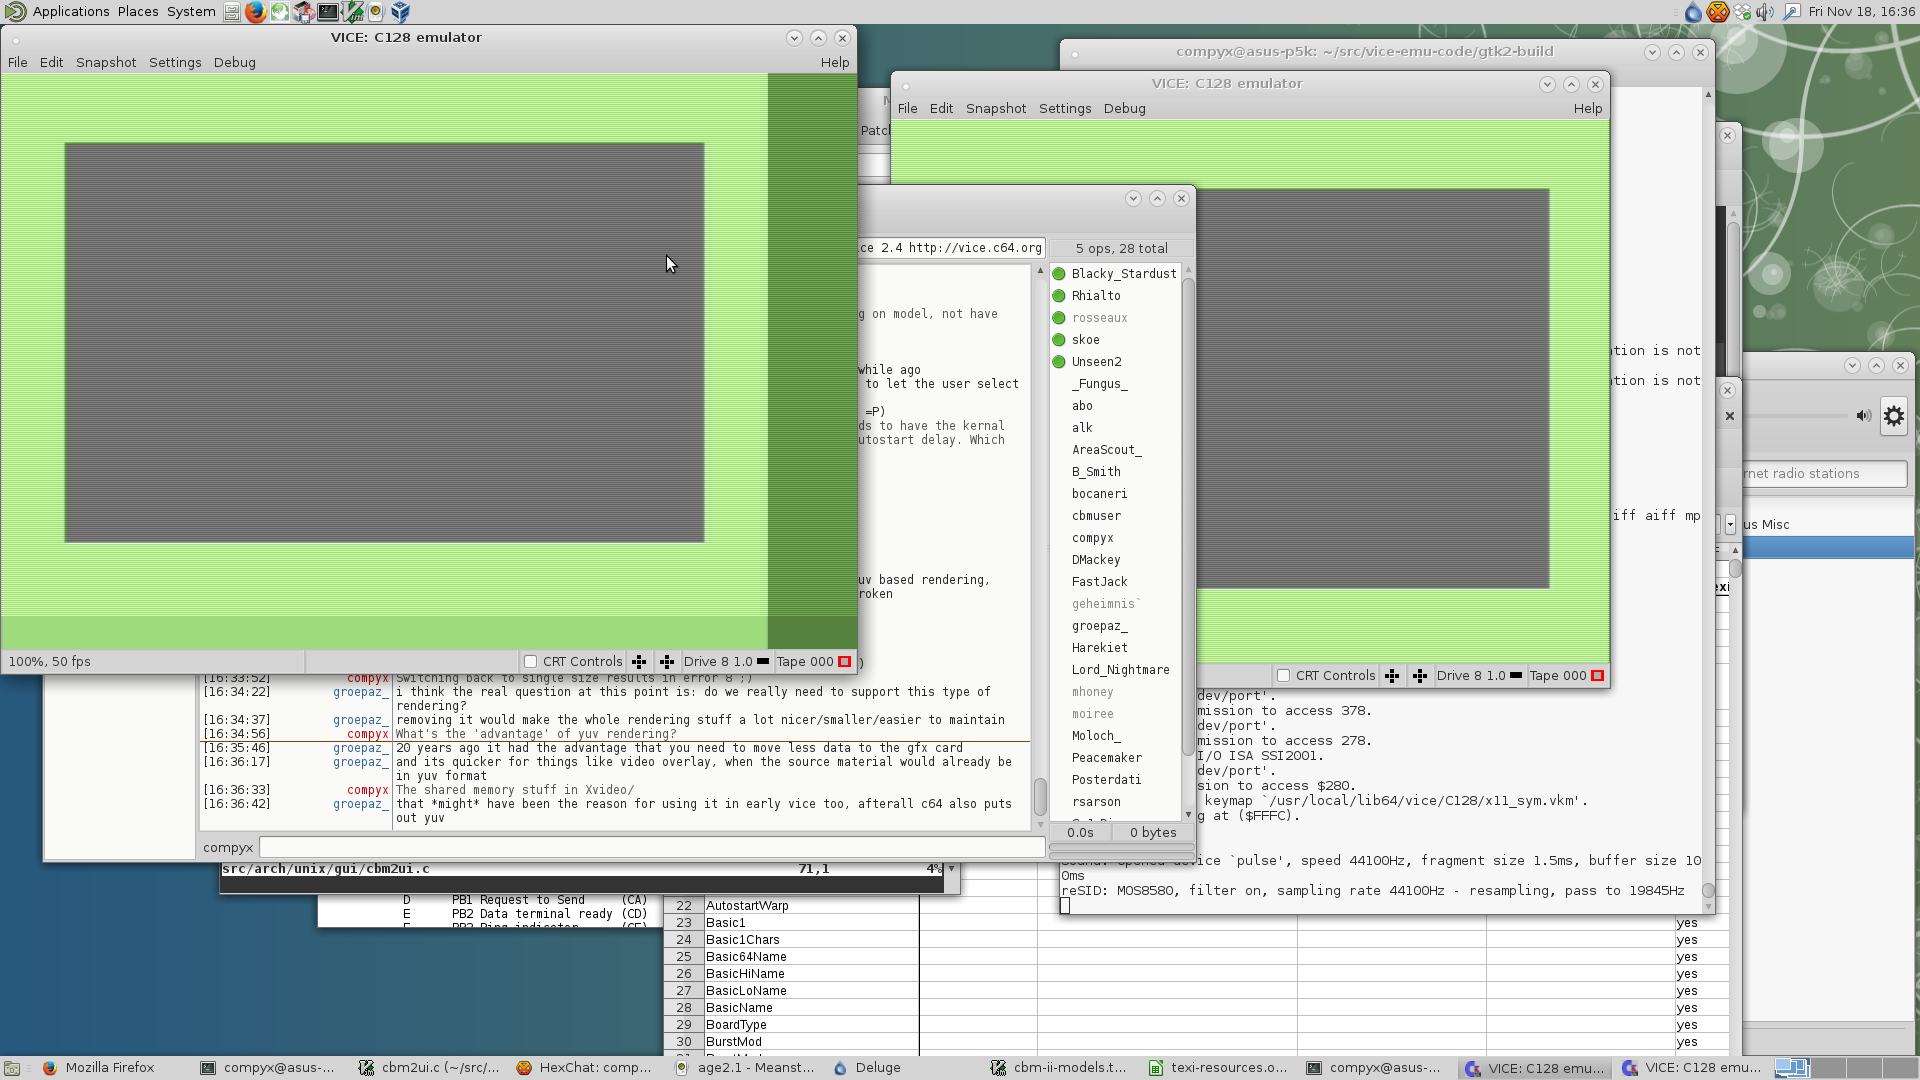The width and height of the screenshot is (1920, 1080).
Task: Click the compyx nick button beside the input box
Action: (228, 847)
